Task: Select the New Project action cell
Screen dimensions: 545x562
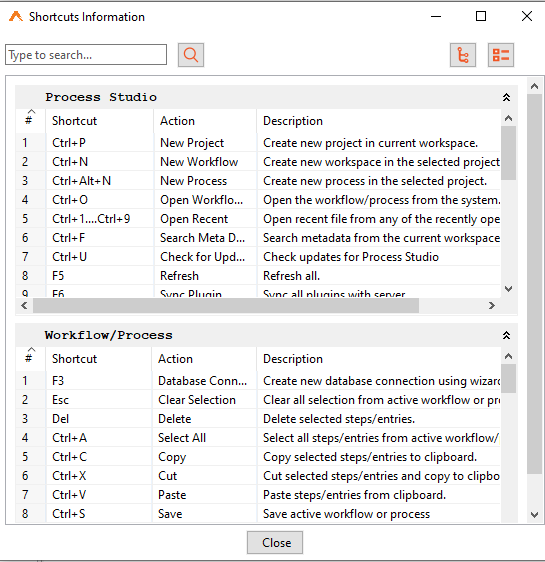Action: click(x=205, y=143)
